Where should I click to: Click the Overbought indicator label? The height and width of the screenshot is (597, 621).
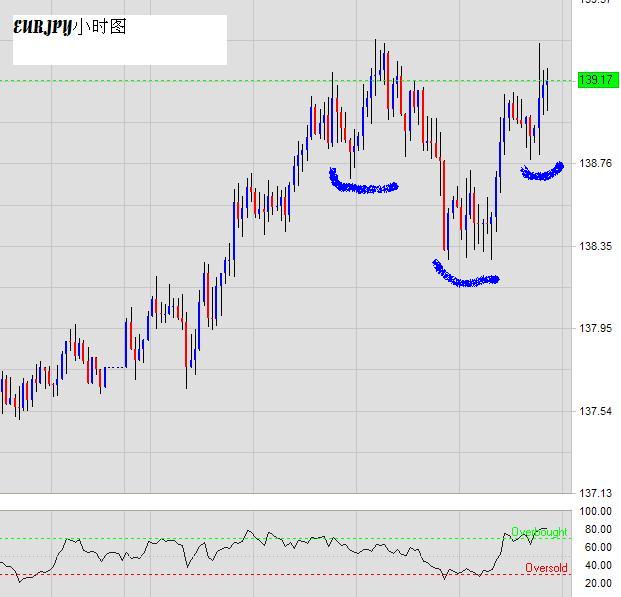(x=539, y=532)
